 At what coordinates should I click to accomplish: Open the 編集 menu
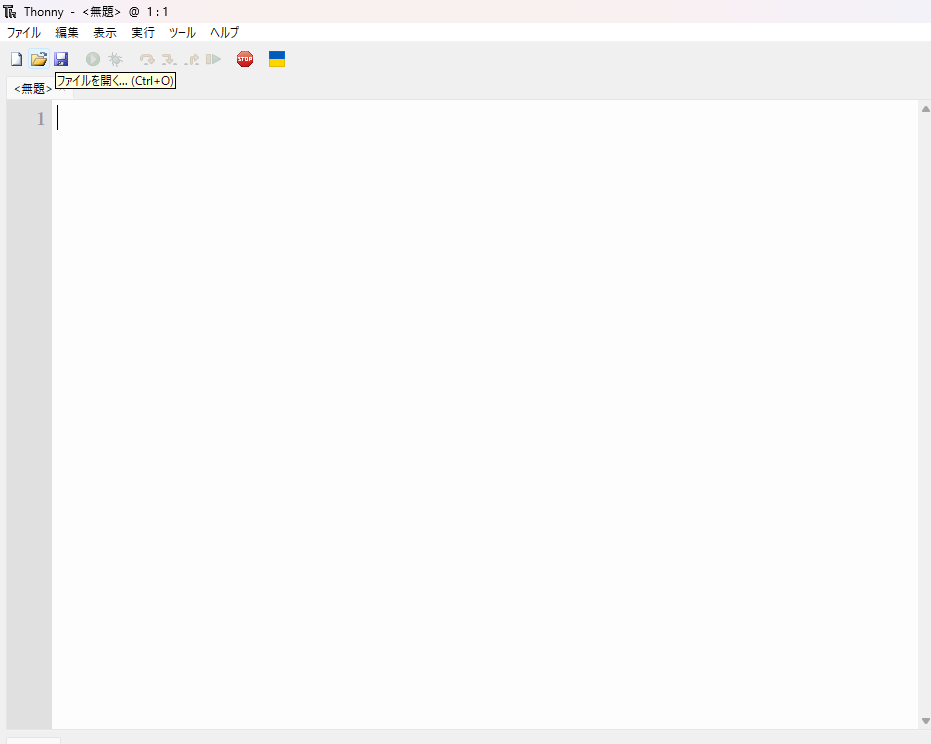(66, 32)
